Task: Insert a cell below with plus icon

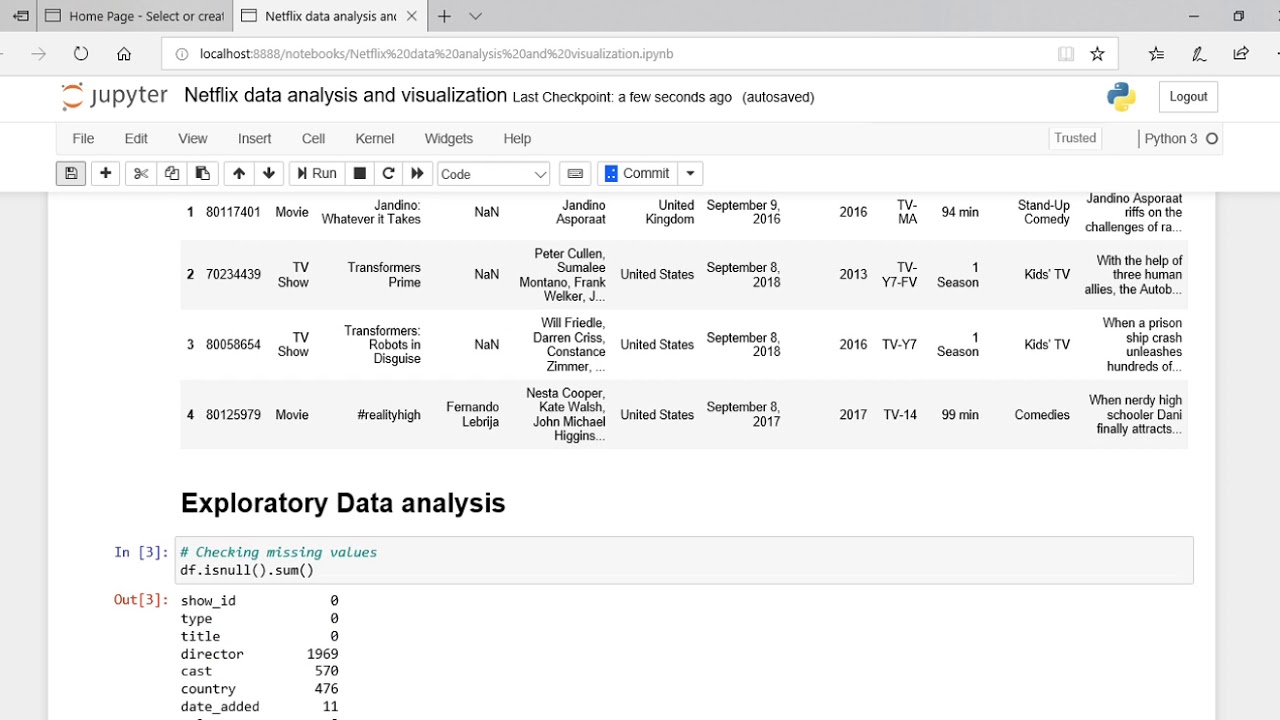Action: (105, 173)
